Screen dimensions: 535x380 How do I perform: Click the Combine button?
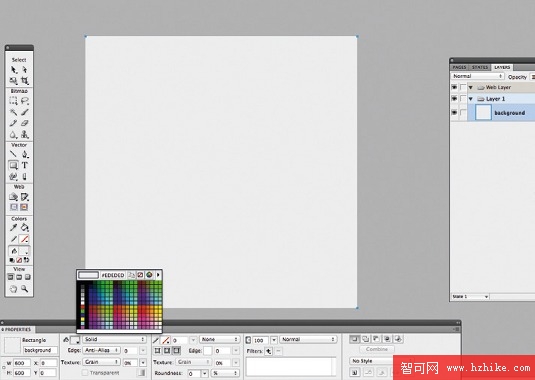pyautogui.click(x=377, y=349)
